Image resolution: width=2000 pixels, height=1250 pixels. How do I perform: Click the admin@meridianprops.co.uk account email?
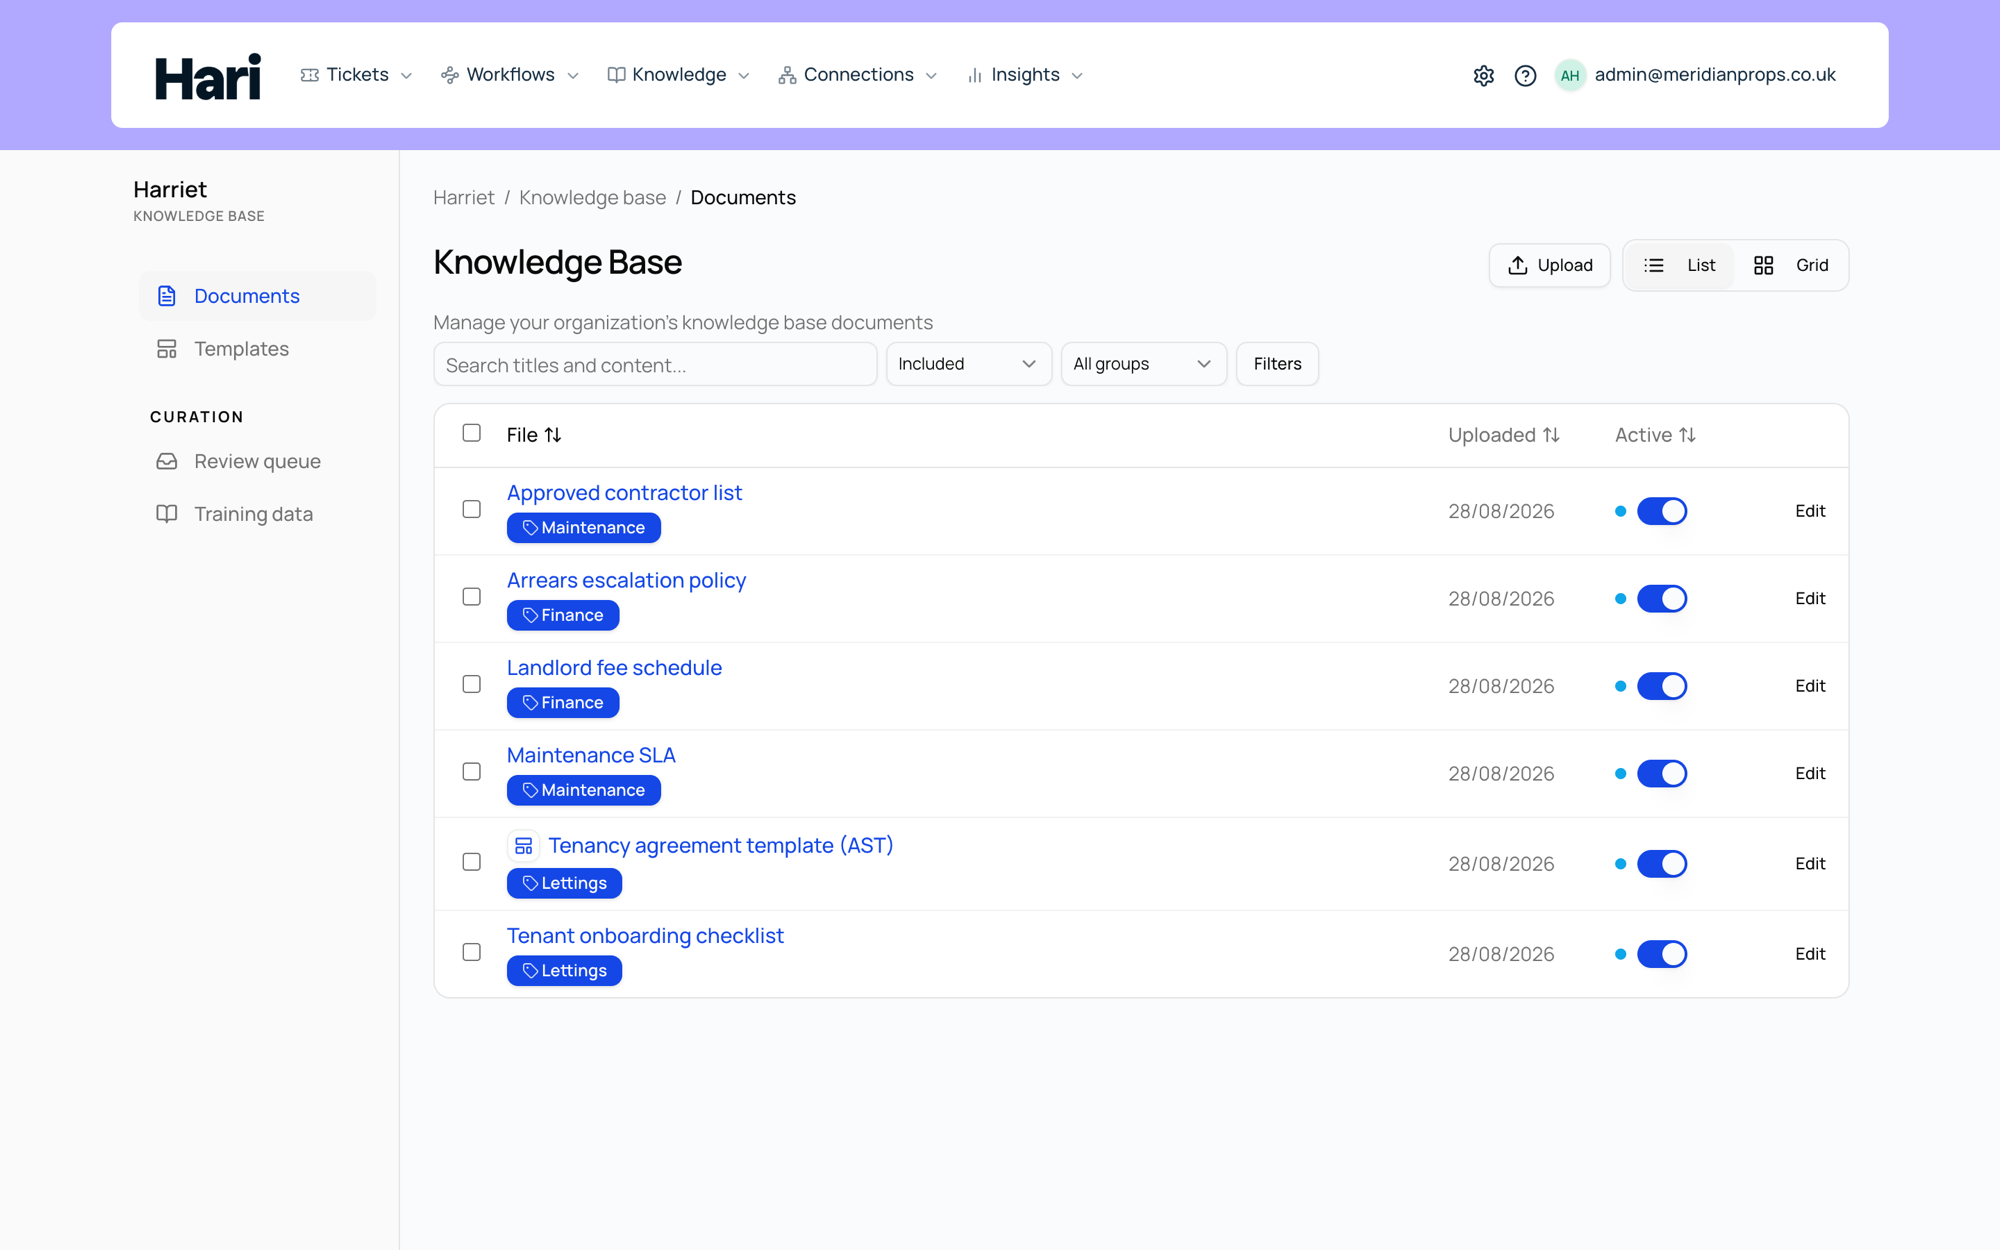(x=1715, y=75)
